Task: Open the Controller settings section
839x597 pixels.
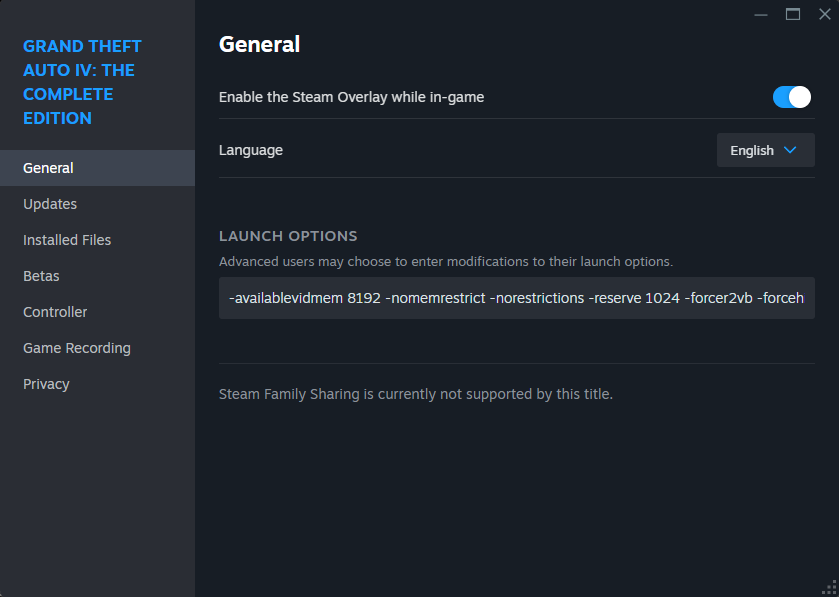Action: [x=55, y=312]
